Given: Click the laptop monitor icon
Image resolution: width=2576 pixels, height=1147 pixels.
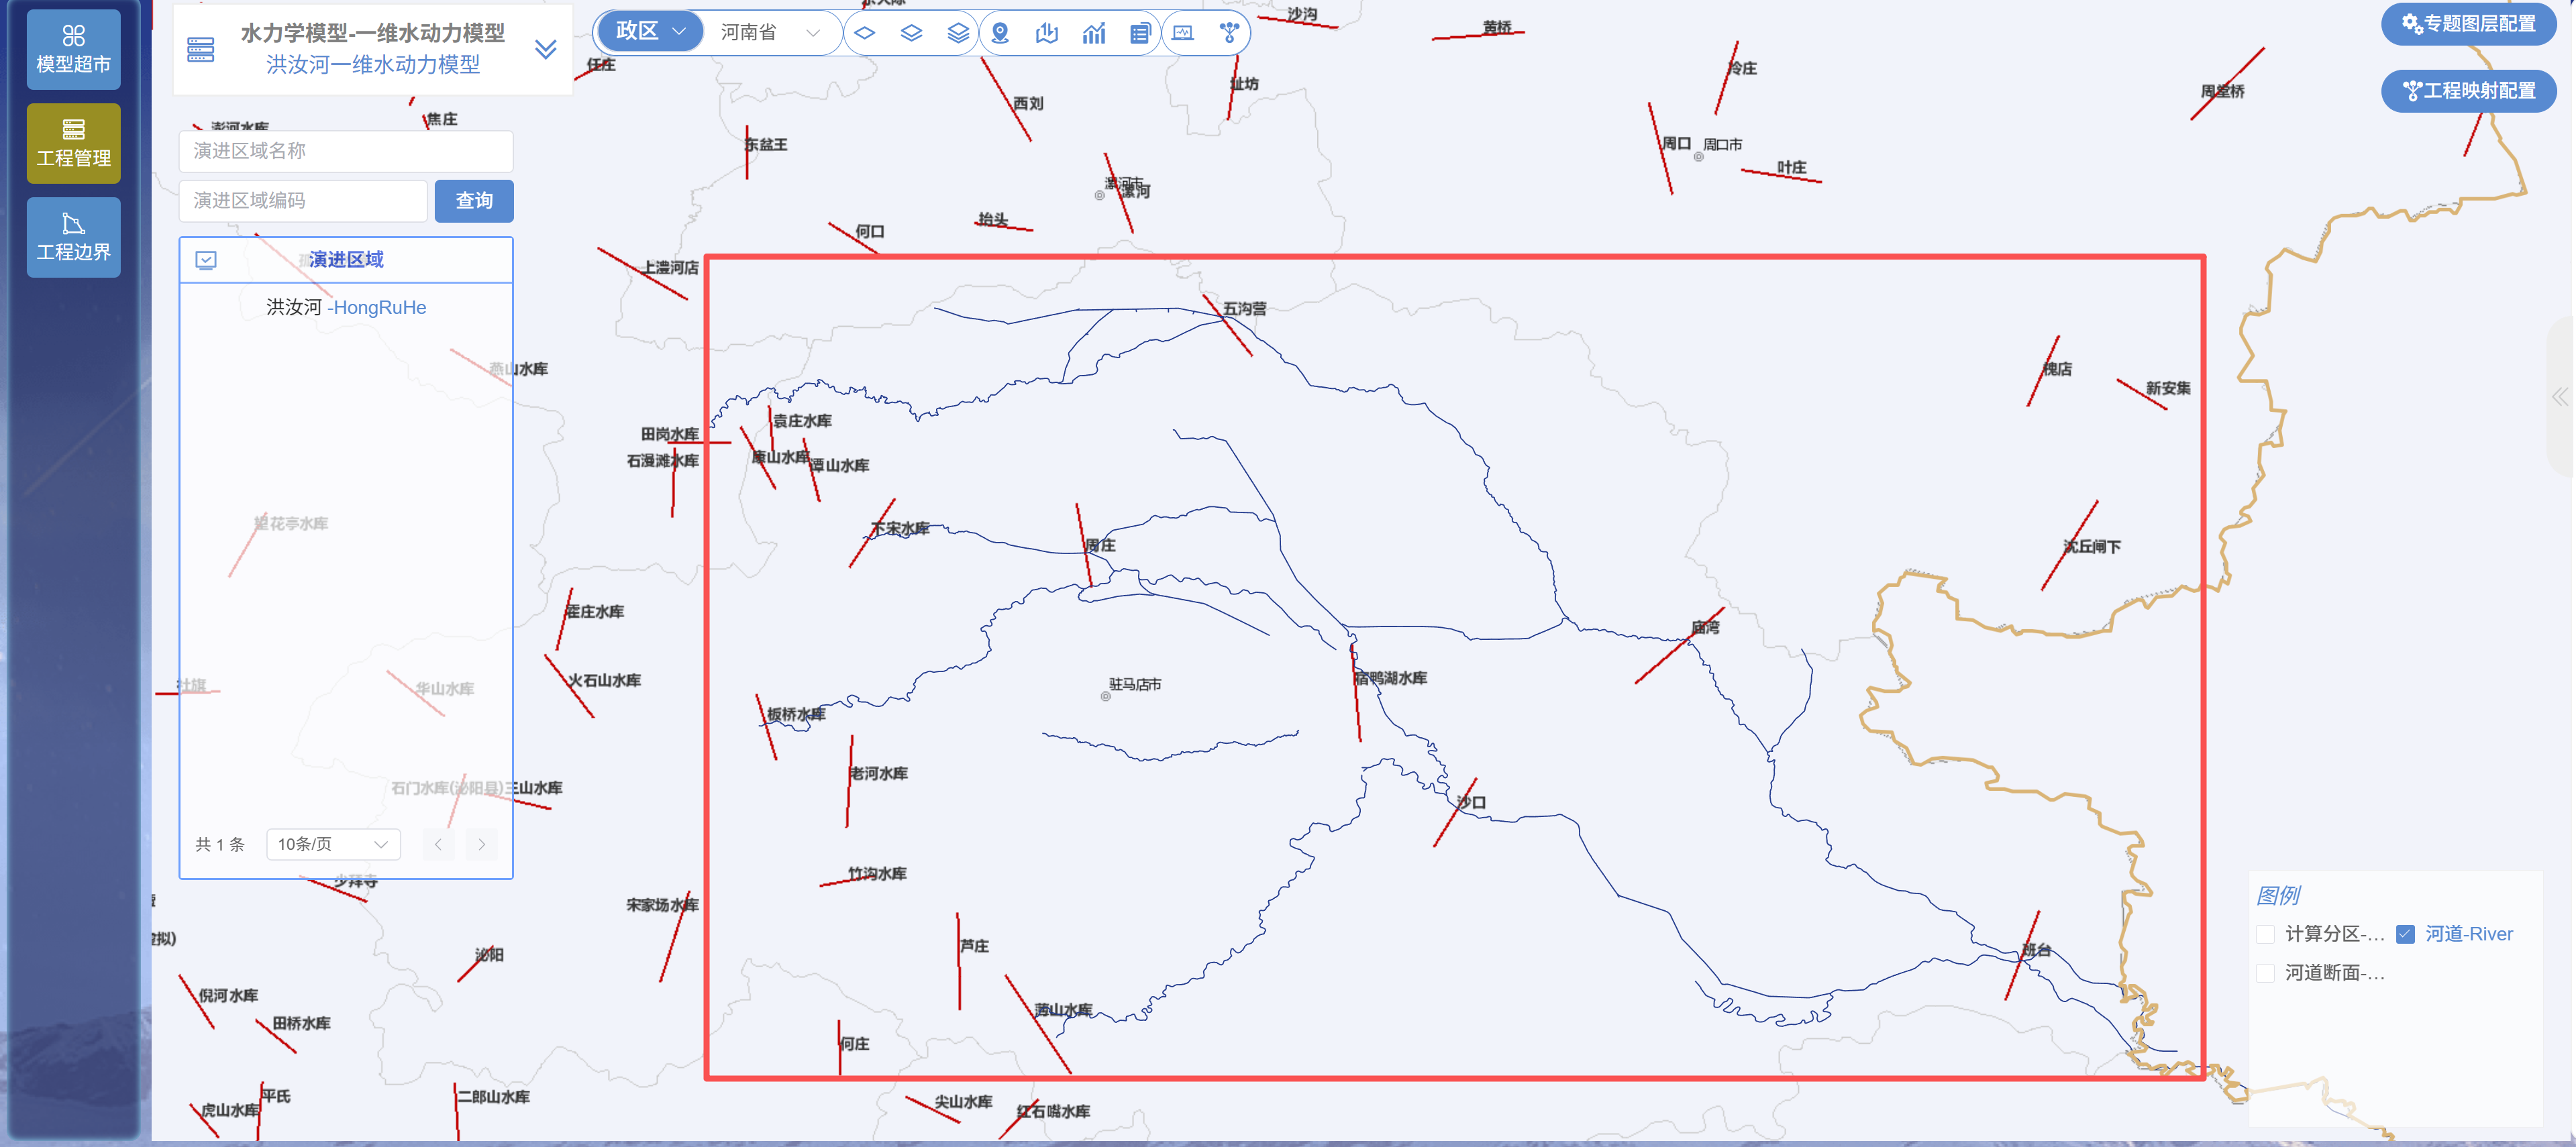Looking at the screenshot, I should [1183, 33].
